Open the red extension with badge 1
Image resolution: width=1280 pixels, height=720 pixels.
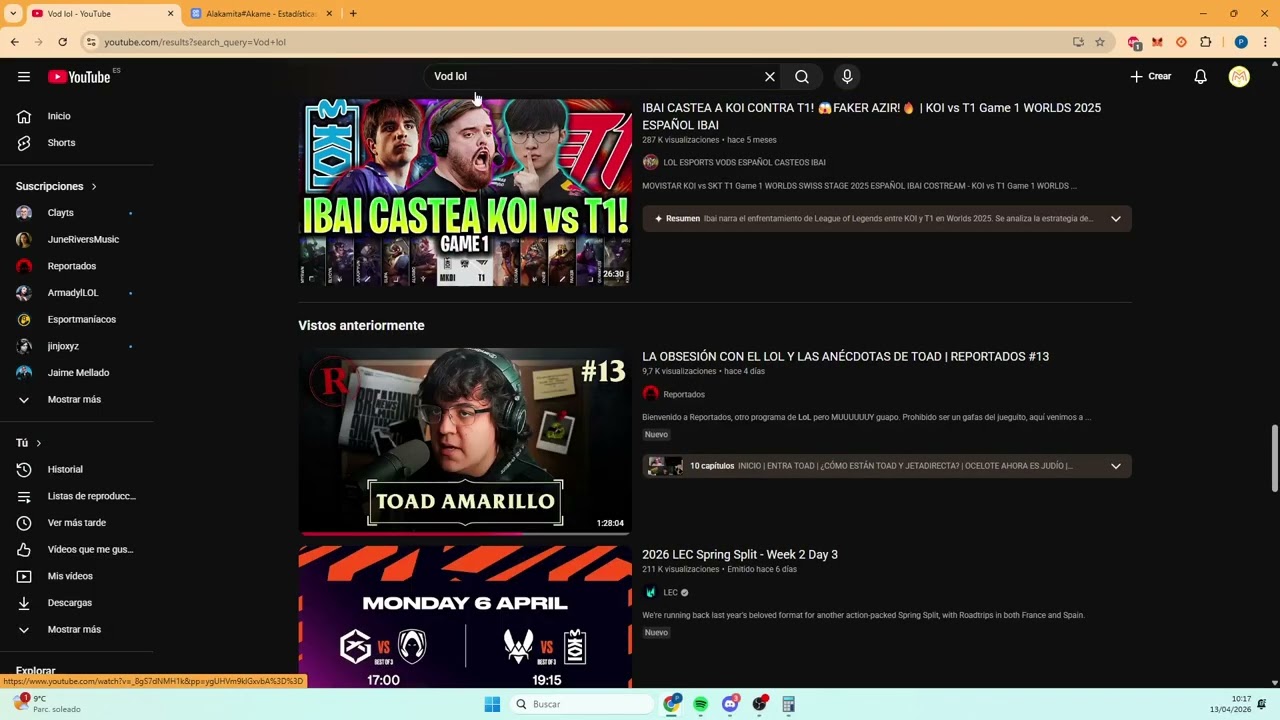(x=1133, y=42)
